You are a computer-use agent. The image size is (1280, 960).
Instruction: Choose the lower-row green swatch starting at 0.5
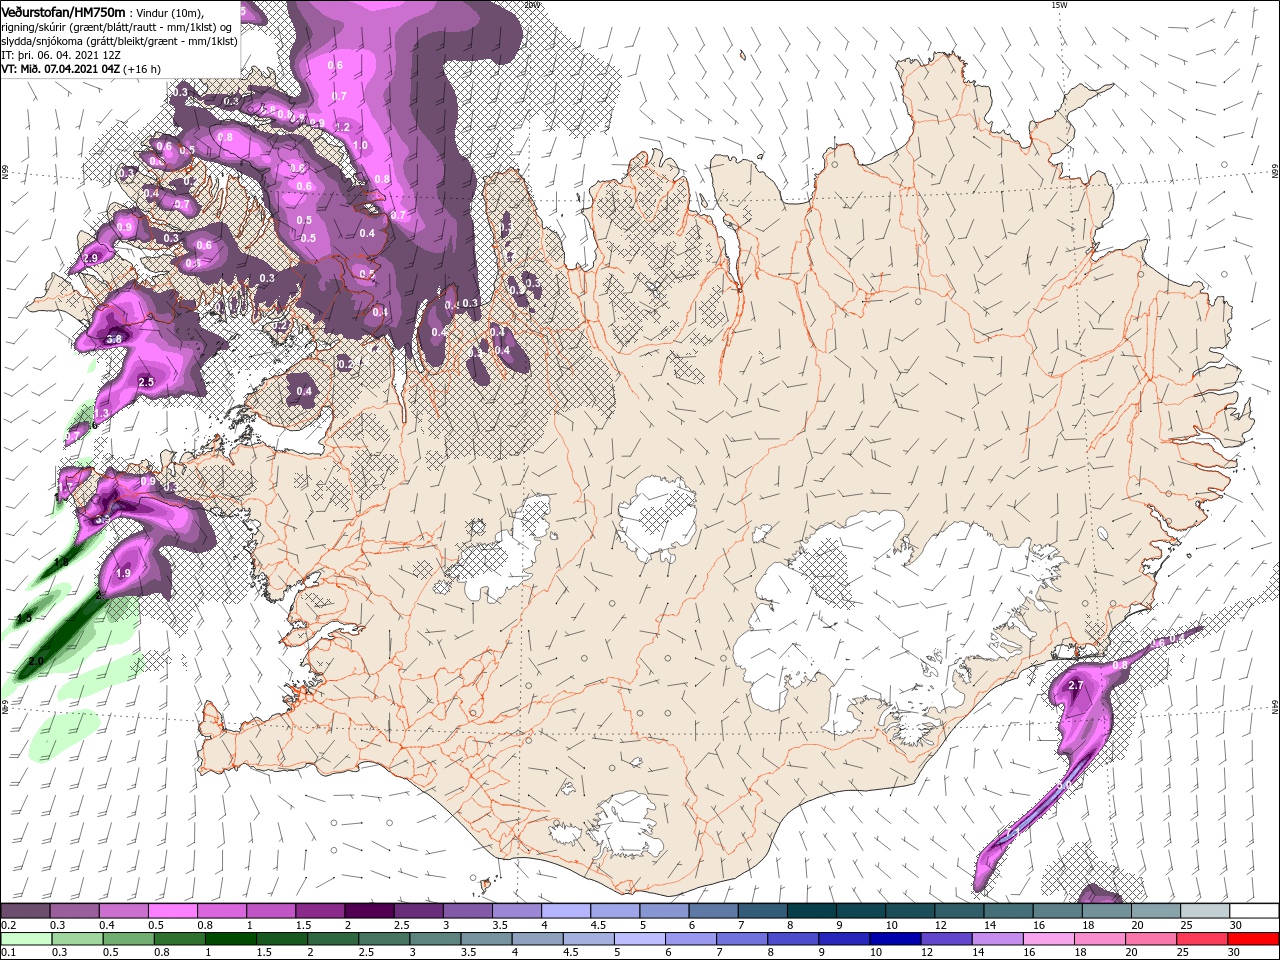click(x=128, y=939)
